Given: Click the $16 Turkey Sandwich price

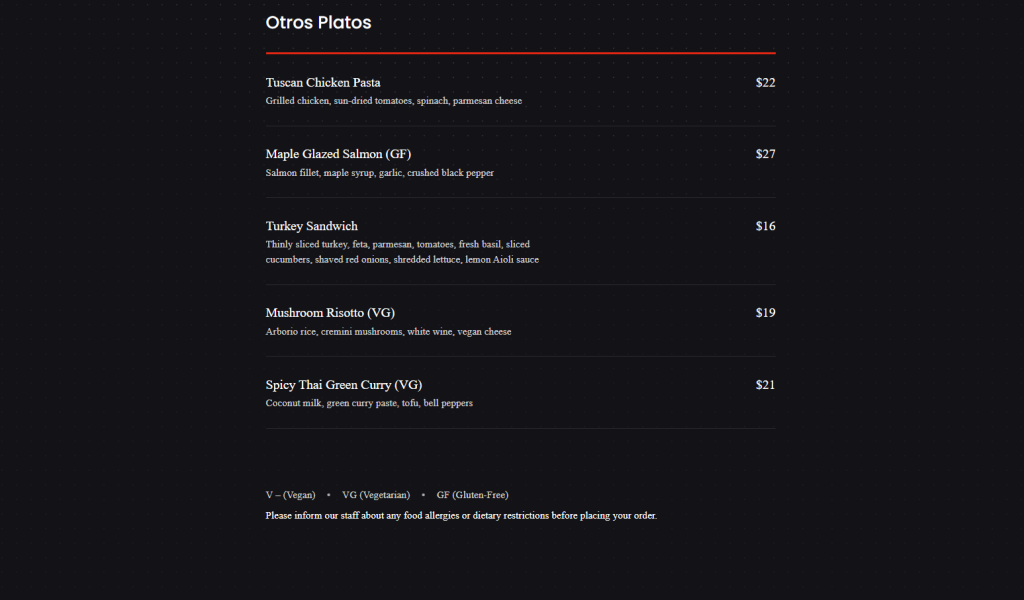Looking at the screenshot, I should tap(765, 226).
